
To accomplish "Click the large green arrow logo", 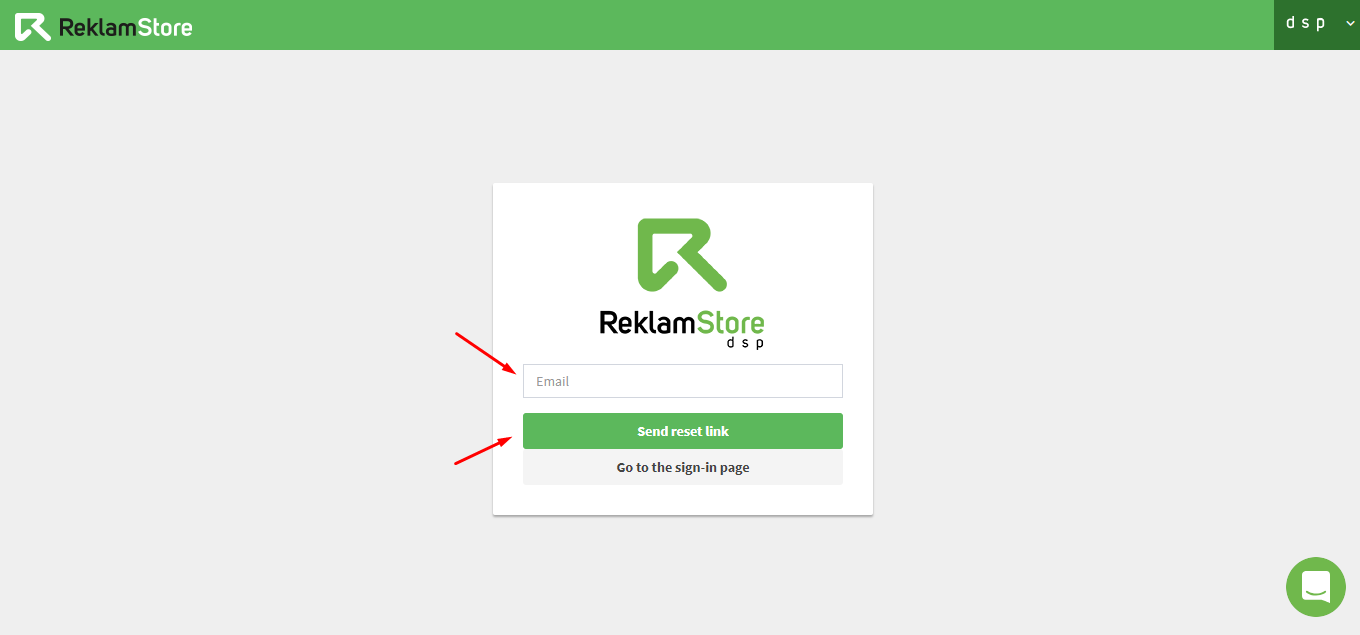I will (682, 255).
